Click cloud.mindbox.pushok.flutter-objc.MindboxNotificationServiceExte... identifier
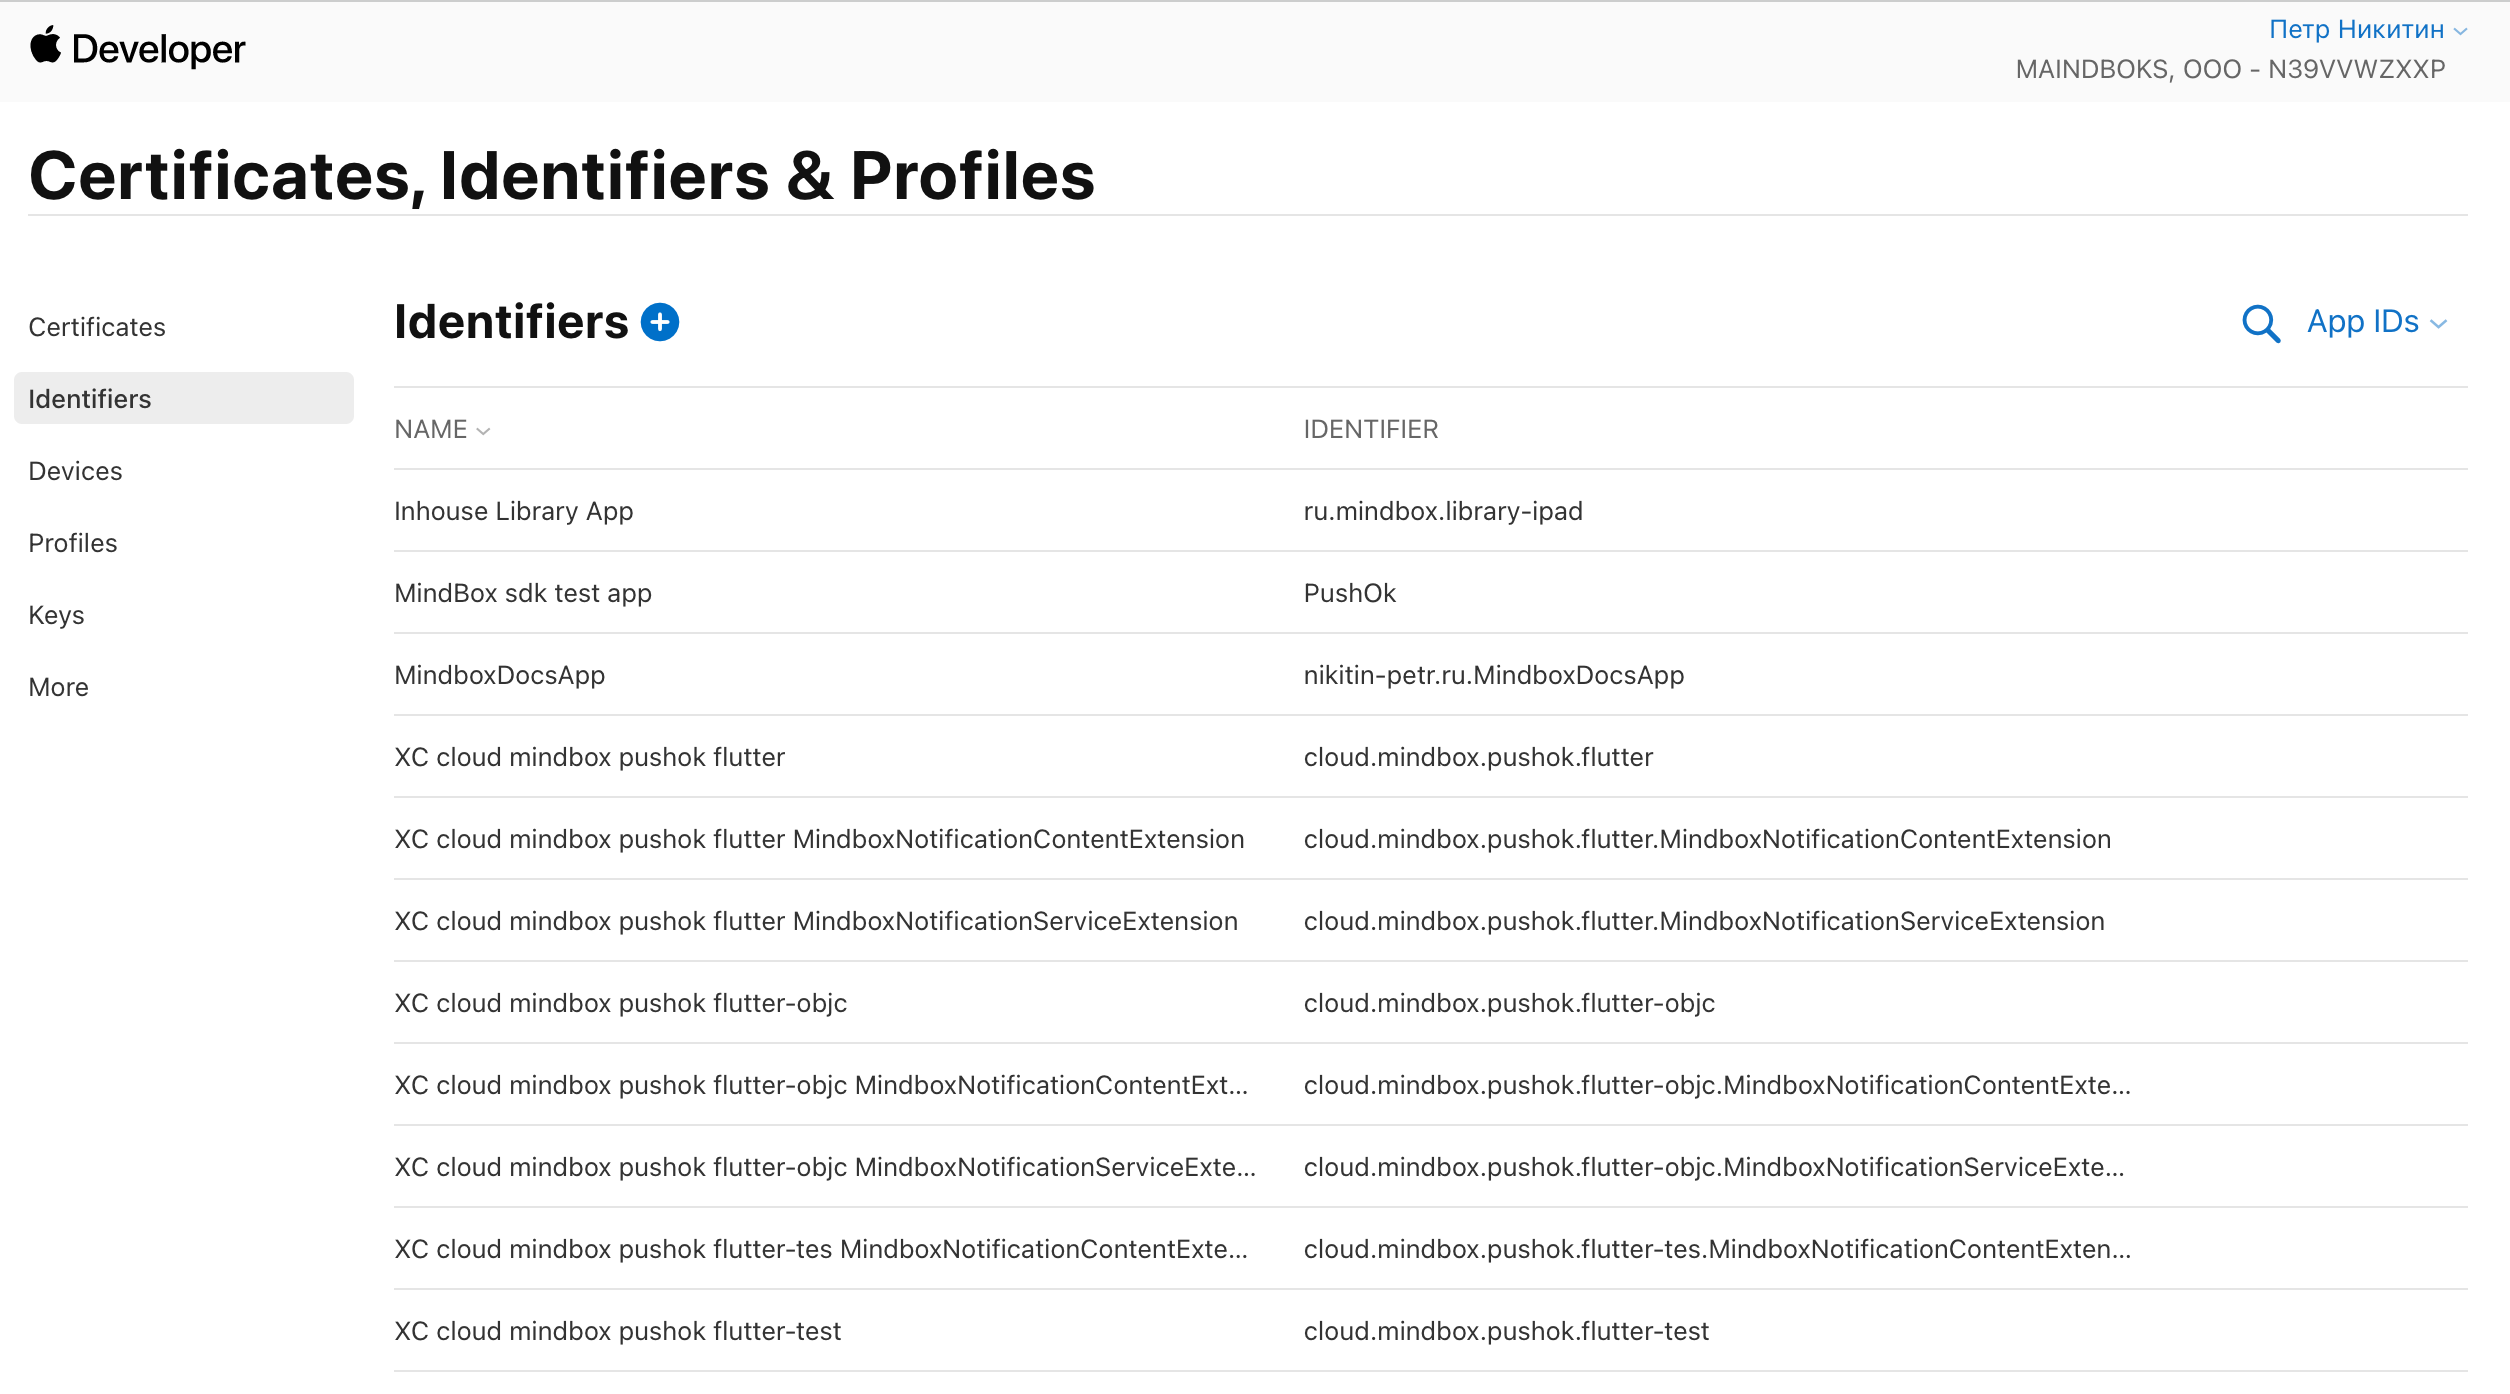The width and height of the screenshot is (2510, 1394). [x=1714, y=1167]
